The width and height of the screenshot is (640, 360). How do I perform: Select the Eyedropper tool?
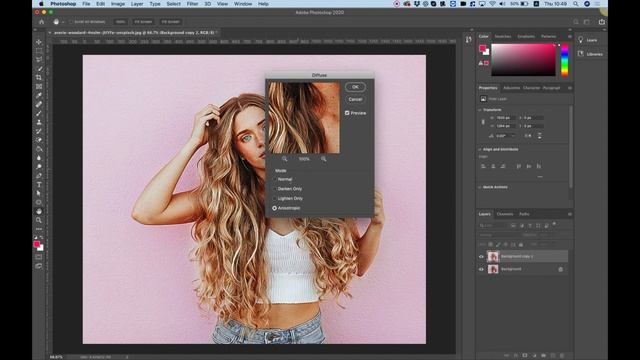tap(39, 96)
